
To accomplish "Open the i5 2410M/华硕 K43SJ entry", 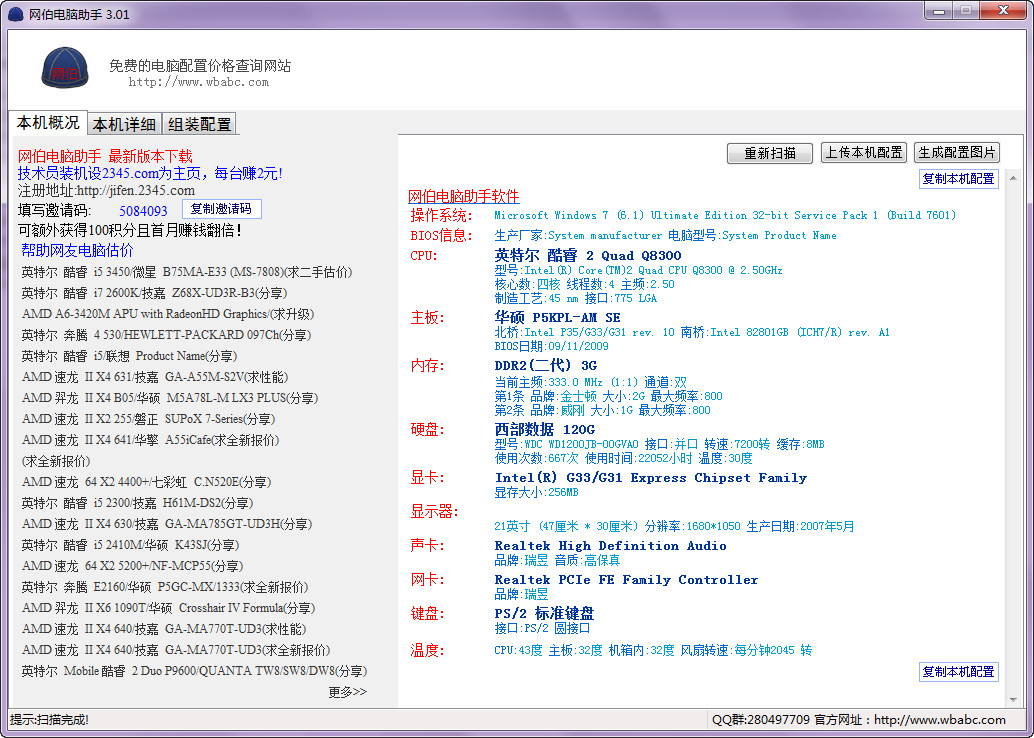I will point(130,545).
